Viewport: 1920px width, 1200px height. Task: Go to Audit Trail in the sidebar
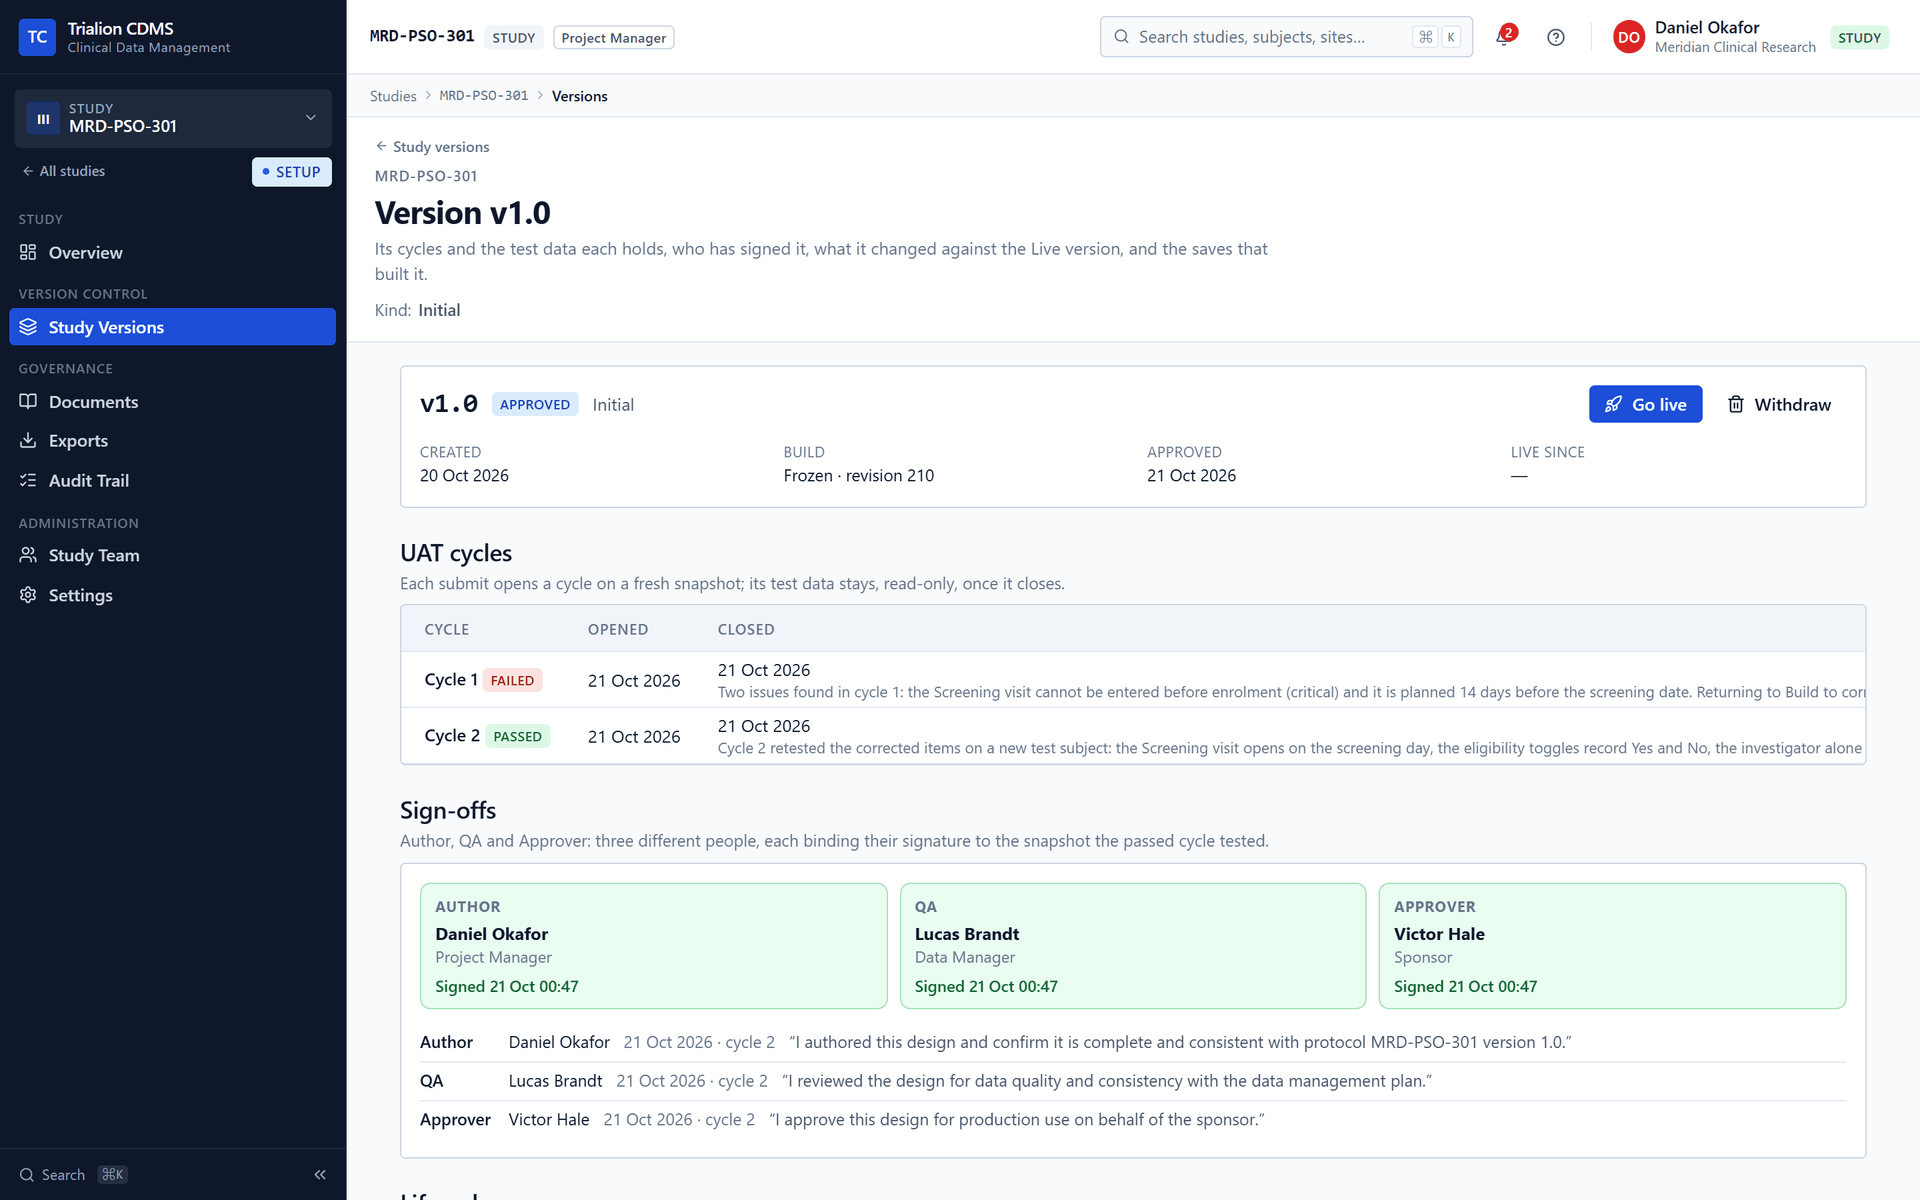pos(172,480)
